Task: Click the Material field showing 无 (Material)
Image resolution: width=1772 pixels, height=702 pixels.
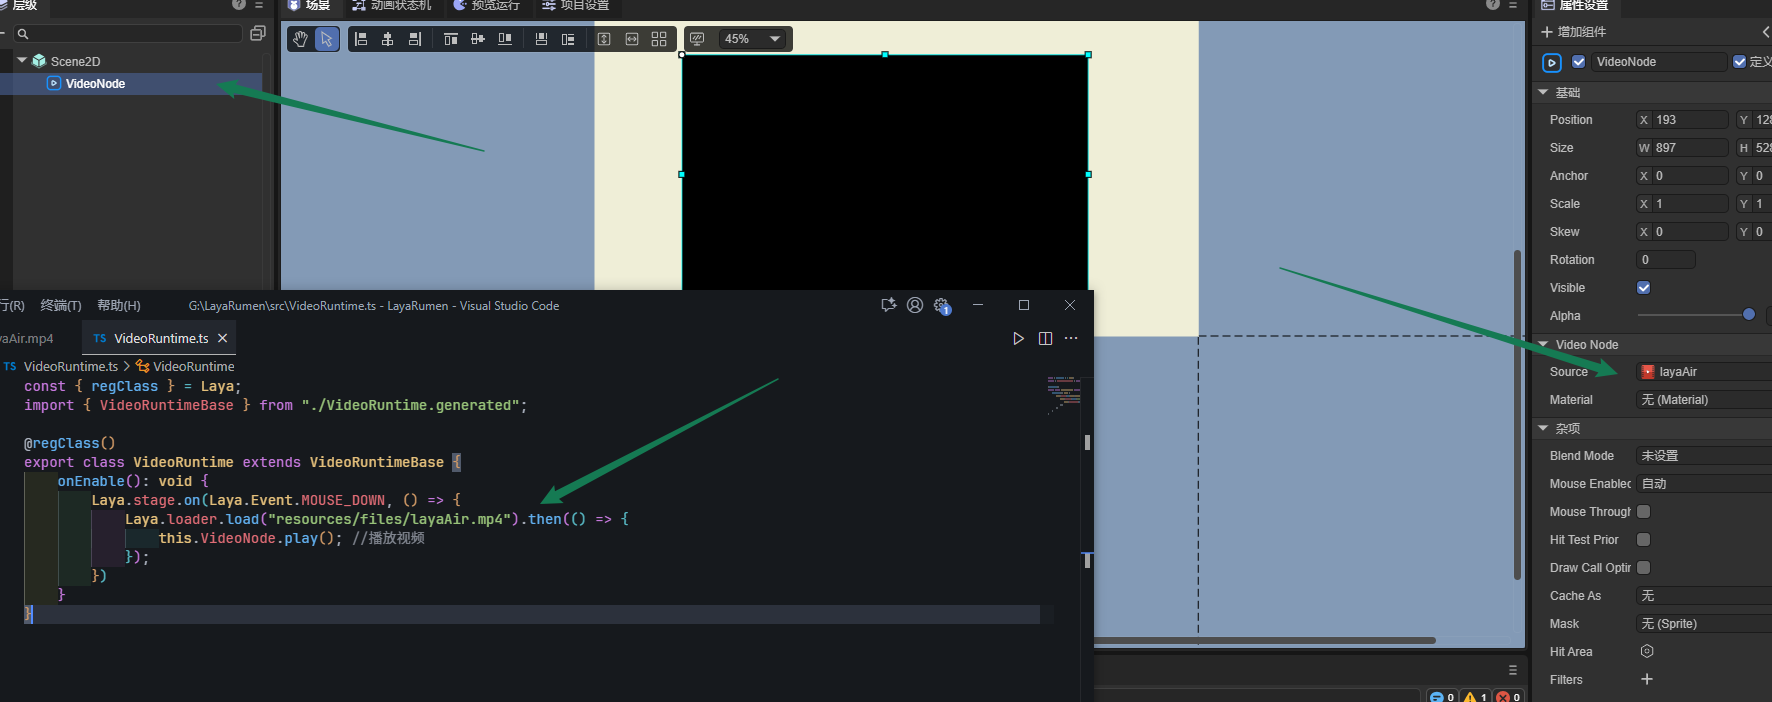Action: point(1704,400)
